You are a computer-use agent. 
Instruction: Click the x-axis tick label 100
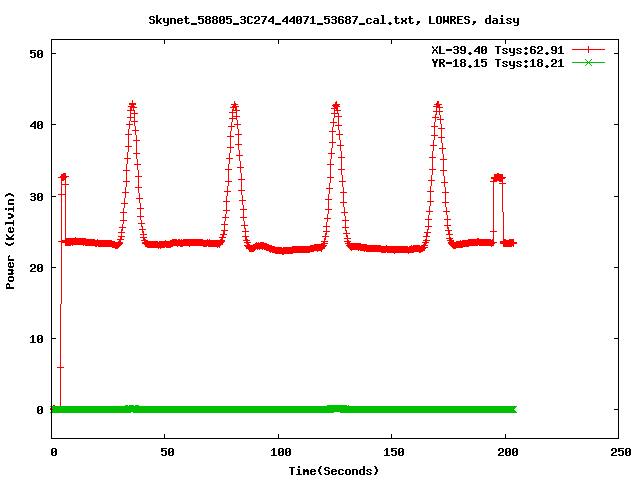(x=280, y=452)
